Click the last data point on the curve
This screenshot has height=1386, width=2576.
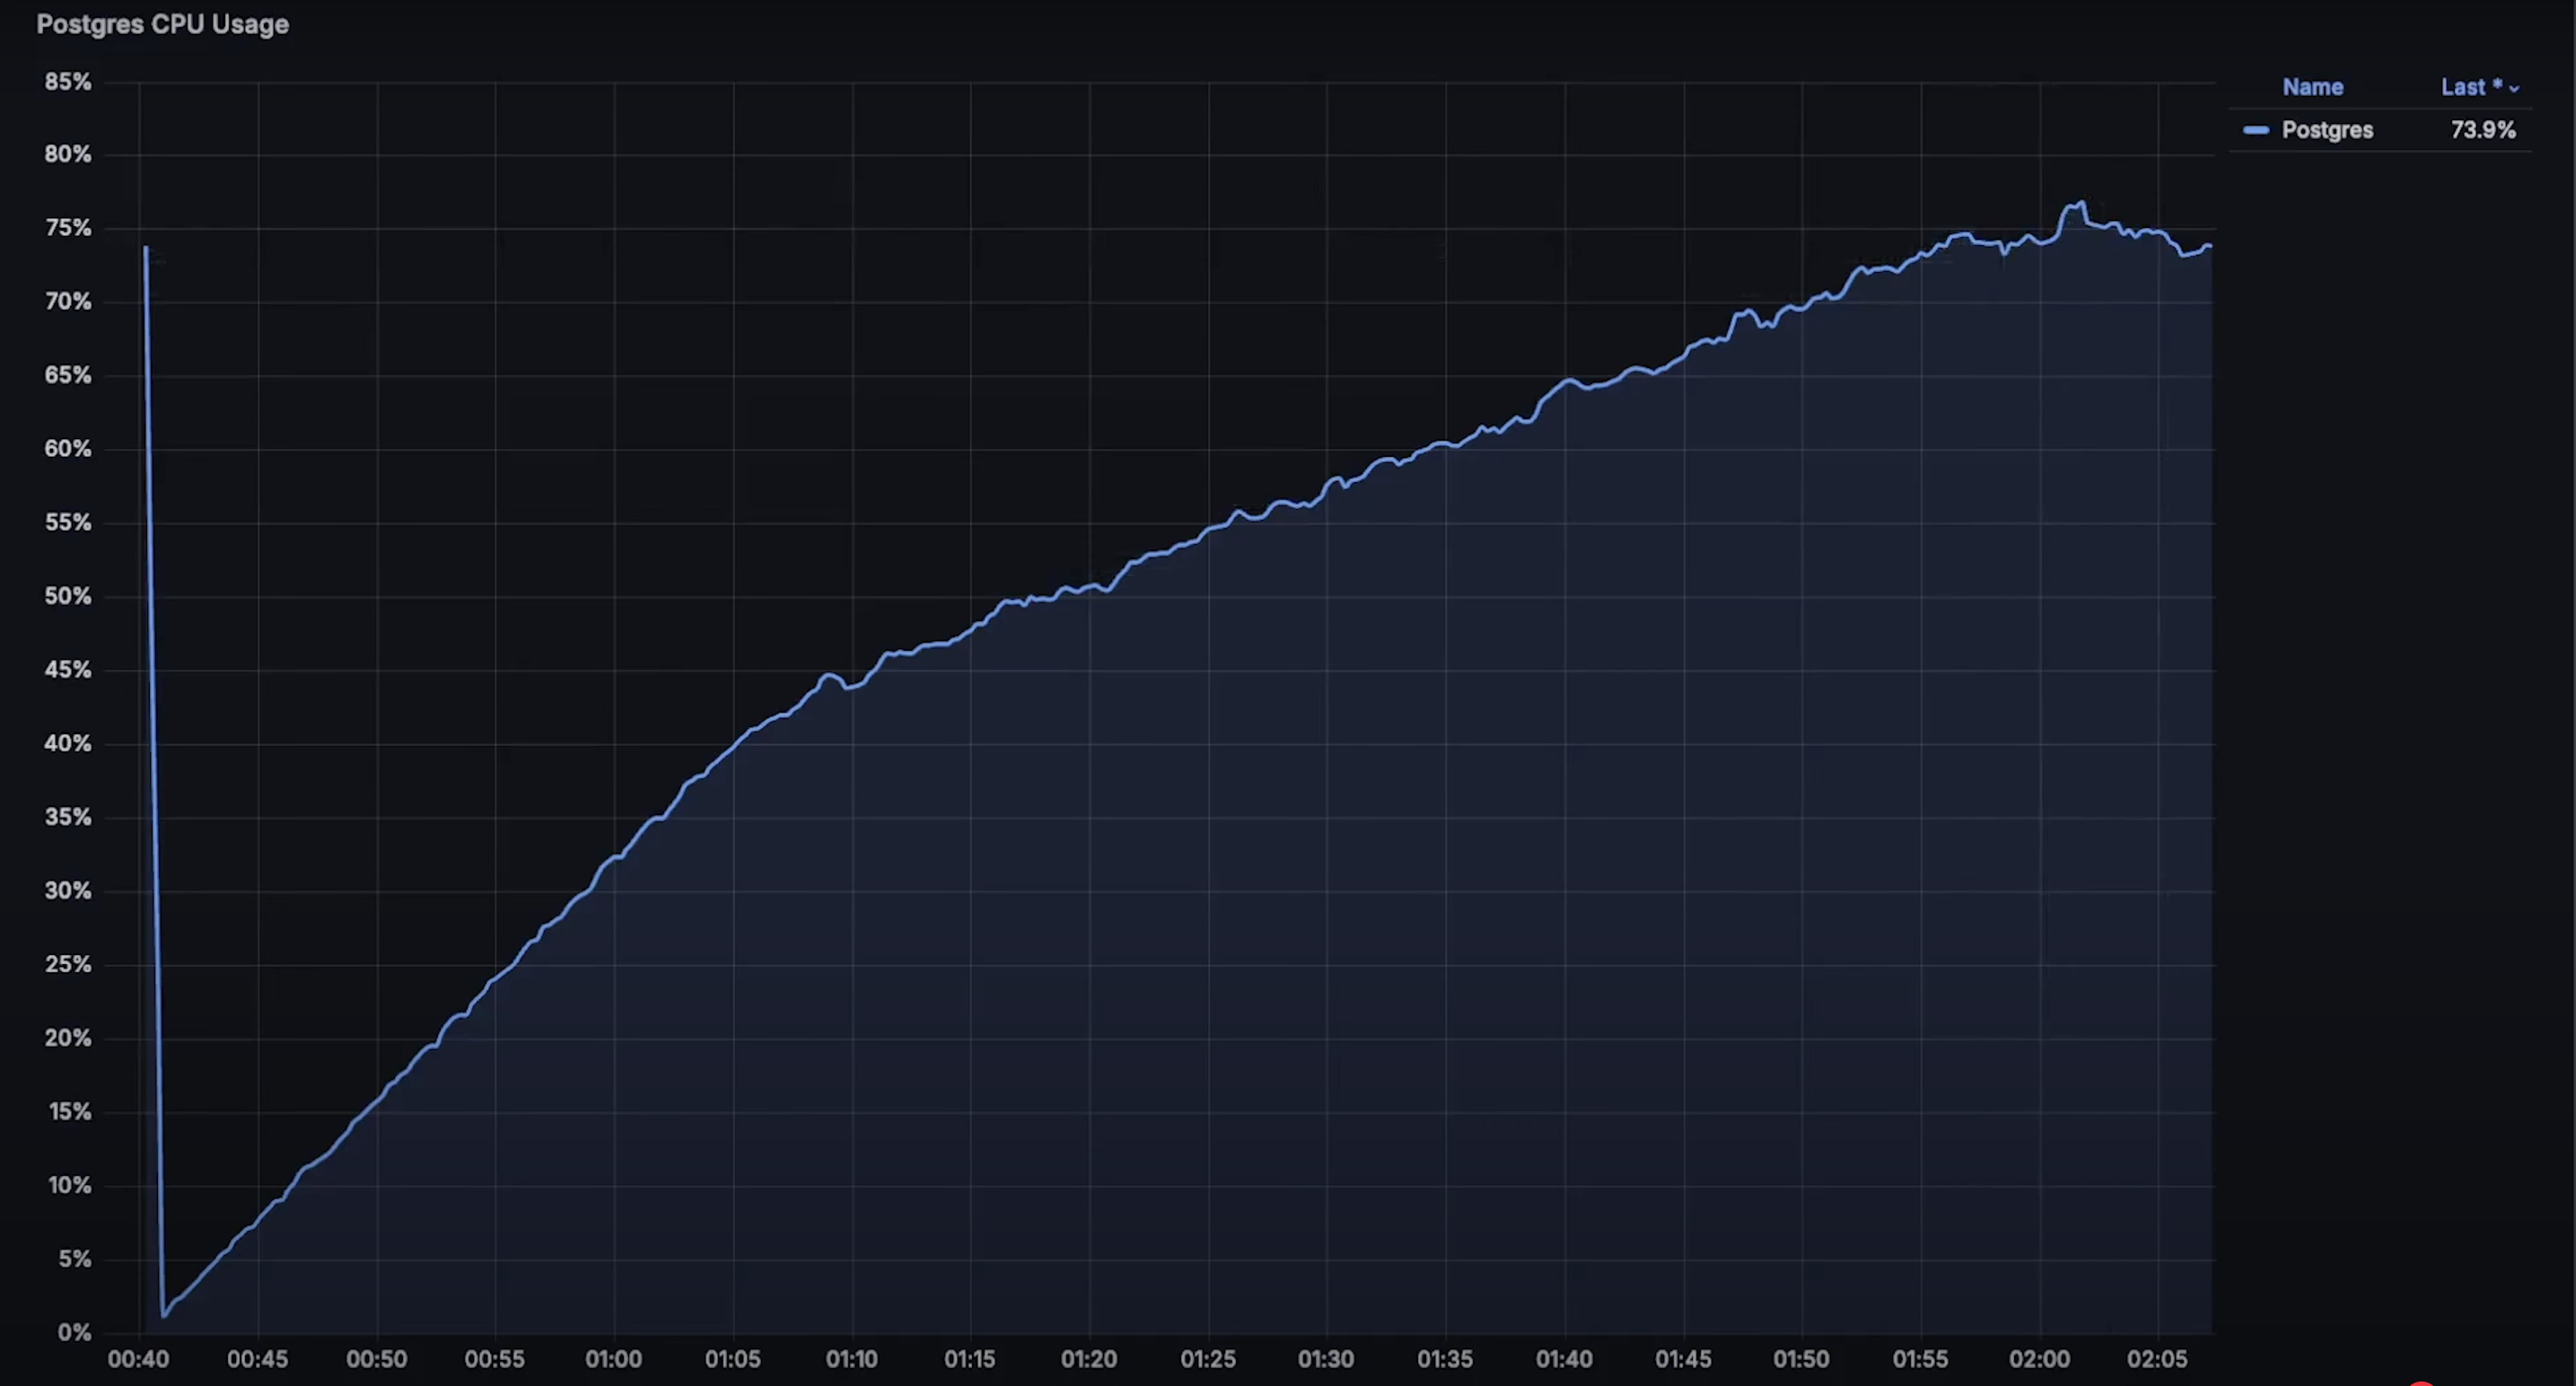point(2209,246)
